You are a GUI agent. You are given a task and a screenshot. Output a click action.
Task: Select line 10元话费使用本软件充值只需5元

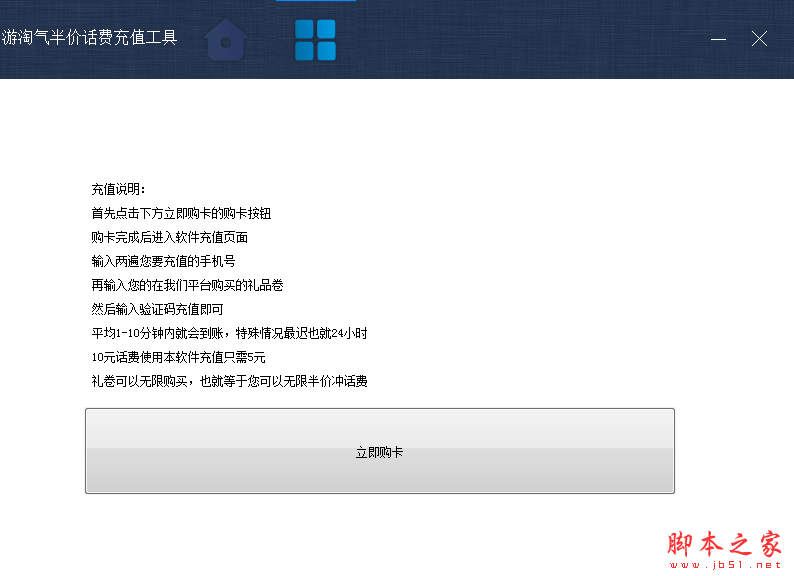(178, 357)
